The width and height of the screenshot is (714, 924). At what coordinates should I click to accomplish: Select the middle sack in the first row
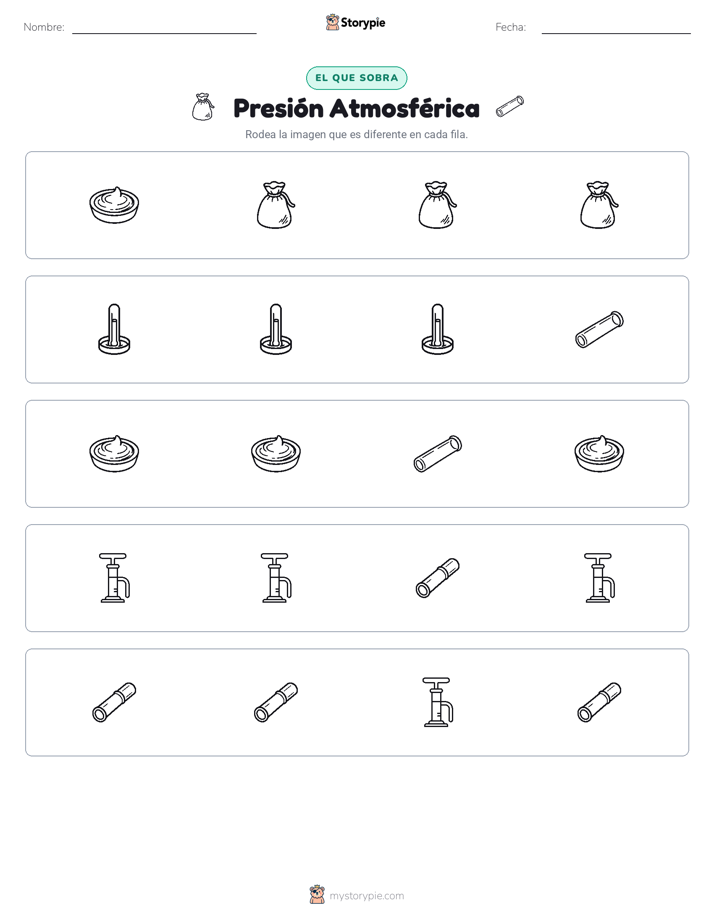438,205
